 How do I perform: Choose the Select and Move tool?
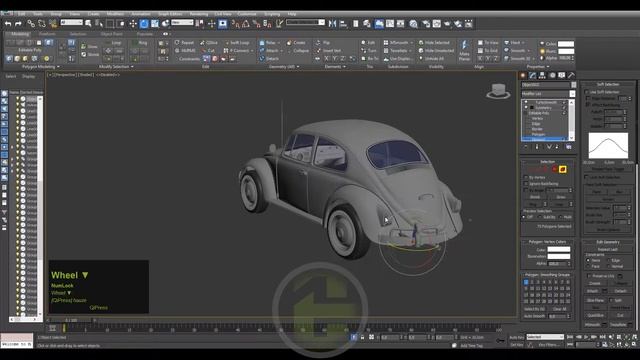click(133, 24)
